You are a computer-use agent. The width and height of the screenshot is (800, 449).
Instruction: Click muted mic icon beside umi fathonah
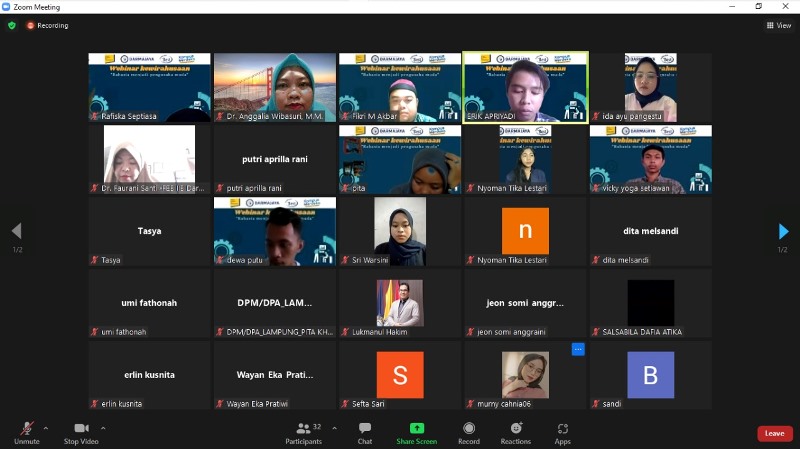94,332
